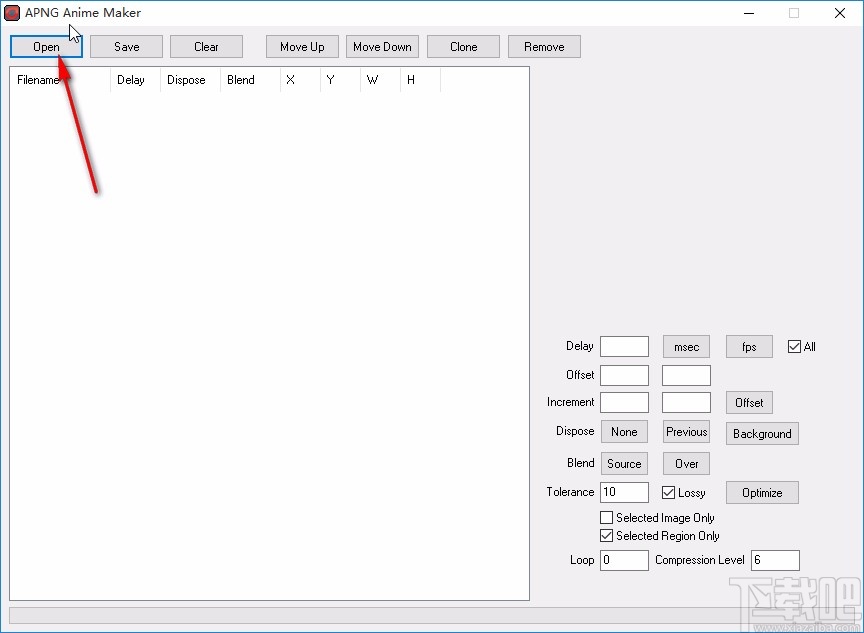Move the selected frame up
Screen dimensions: 864x633
(x=302, y=46)
